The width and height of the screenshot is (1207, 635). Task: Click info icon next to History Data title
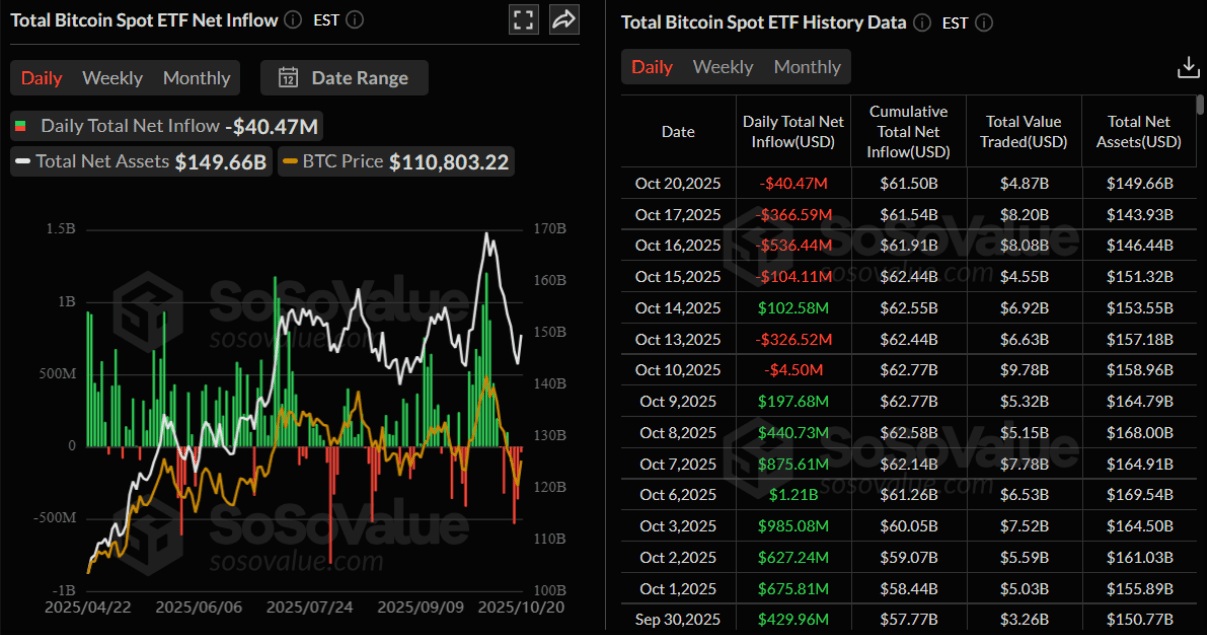pyautogui.click(x=922, y=22)
